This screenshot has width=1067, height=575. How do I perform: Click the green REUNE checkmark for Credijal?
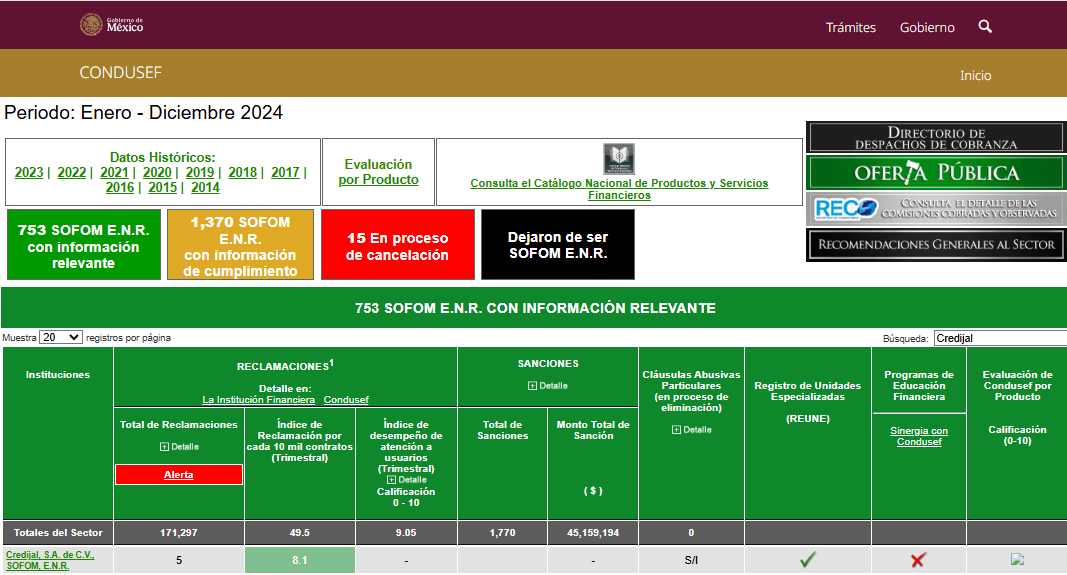808,560
